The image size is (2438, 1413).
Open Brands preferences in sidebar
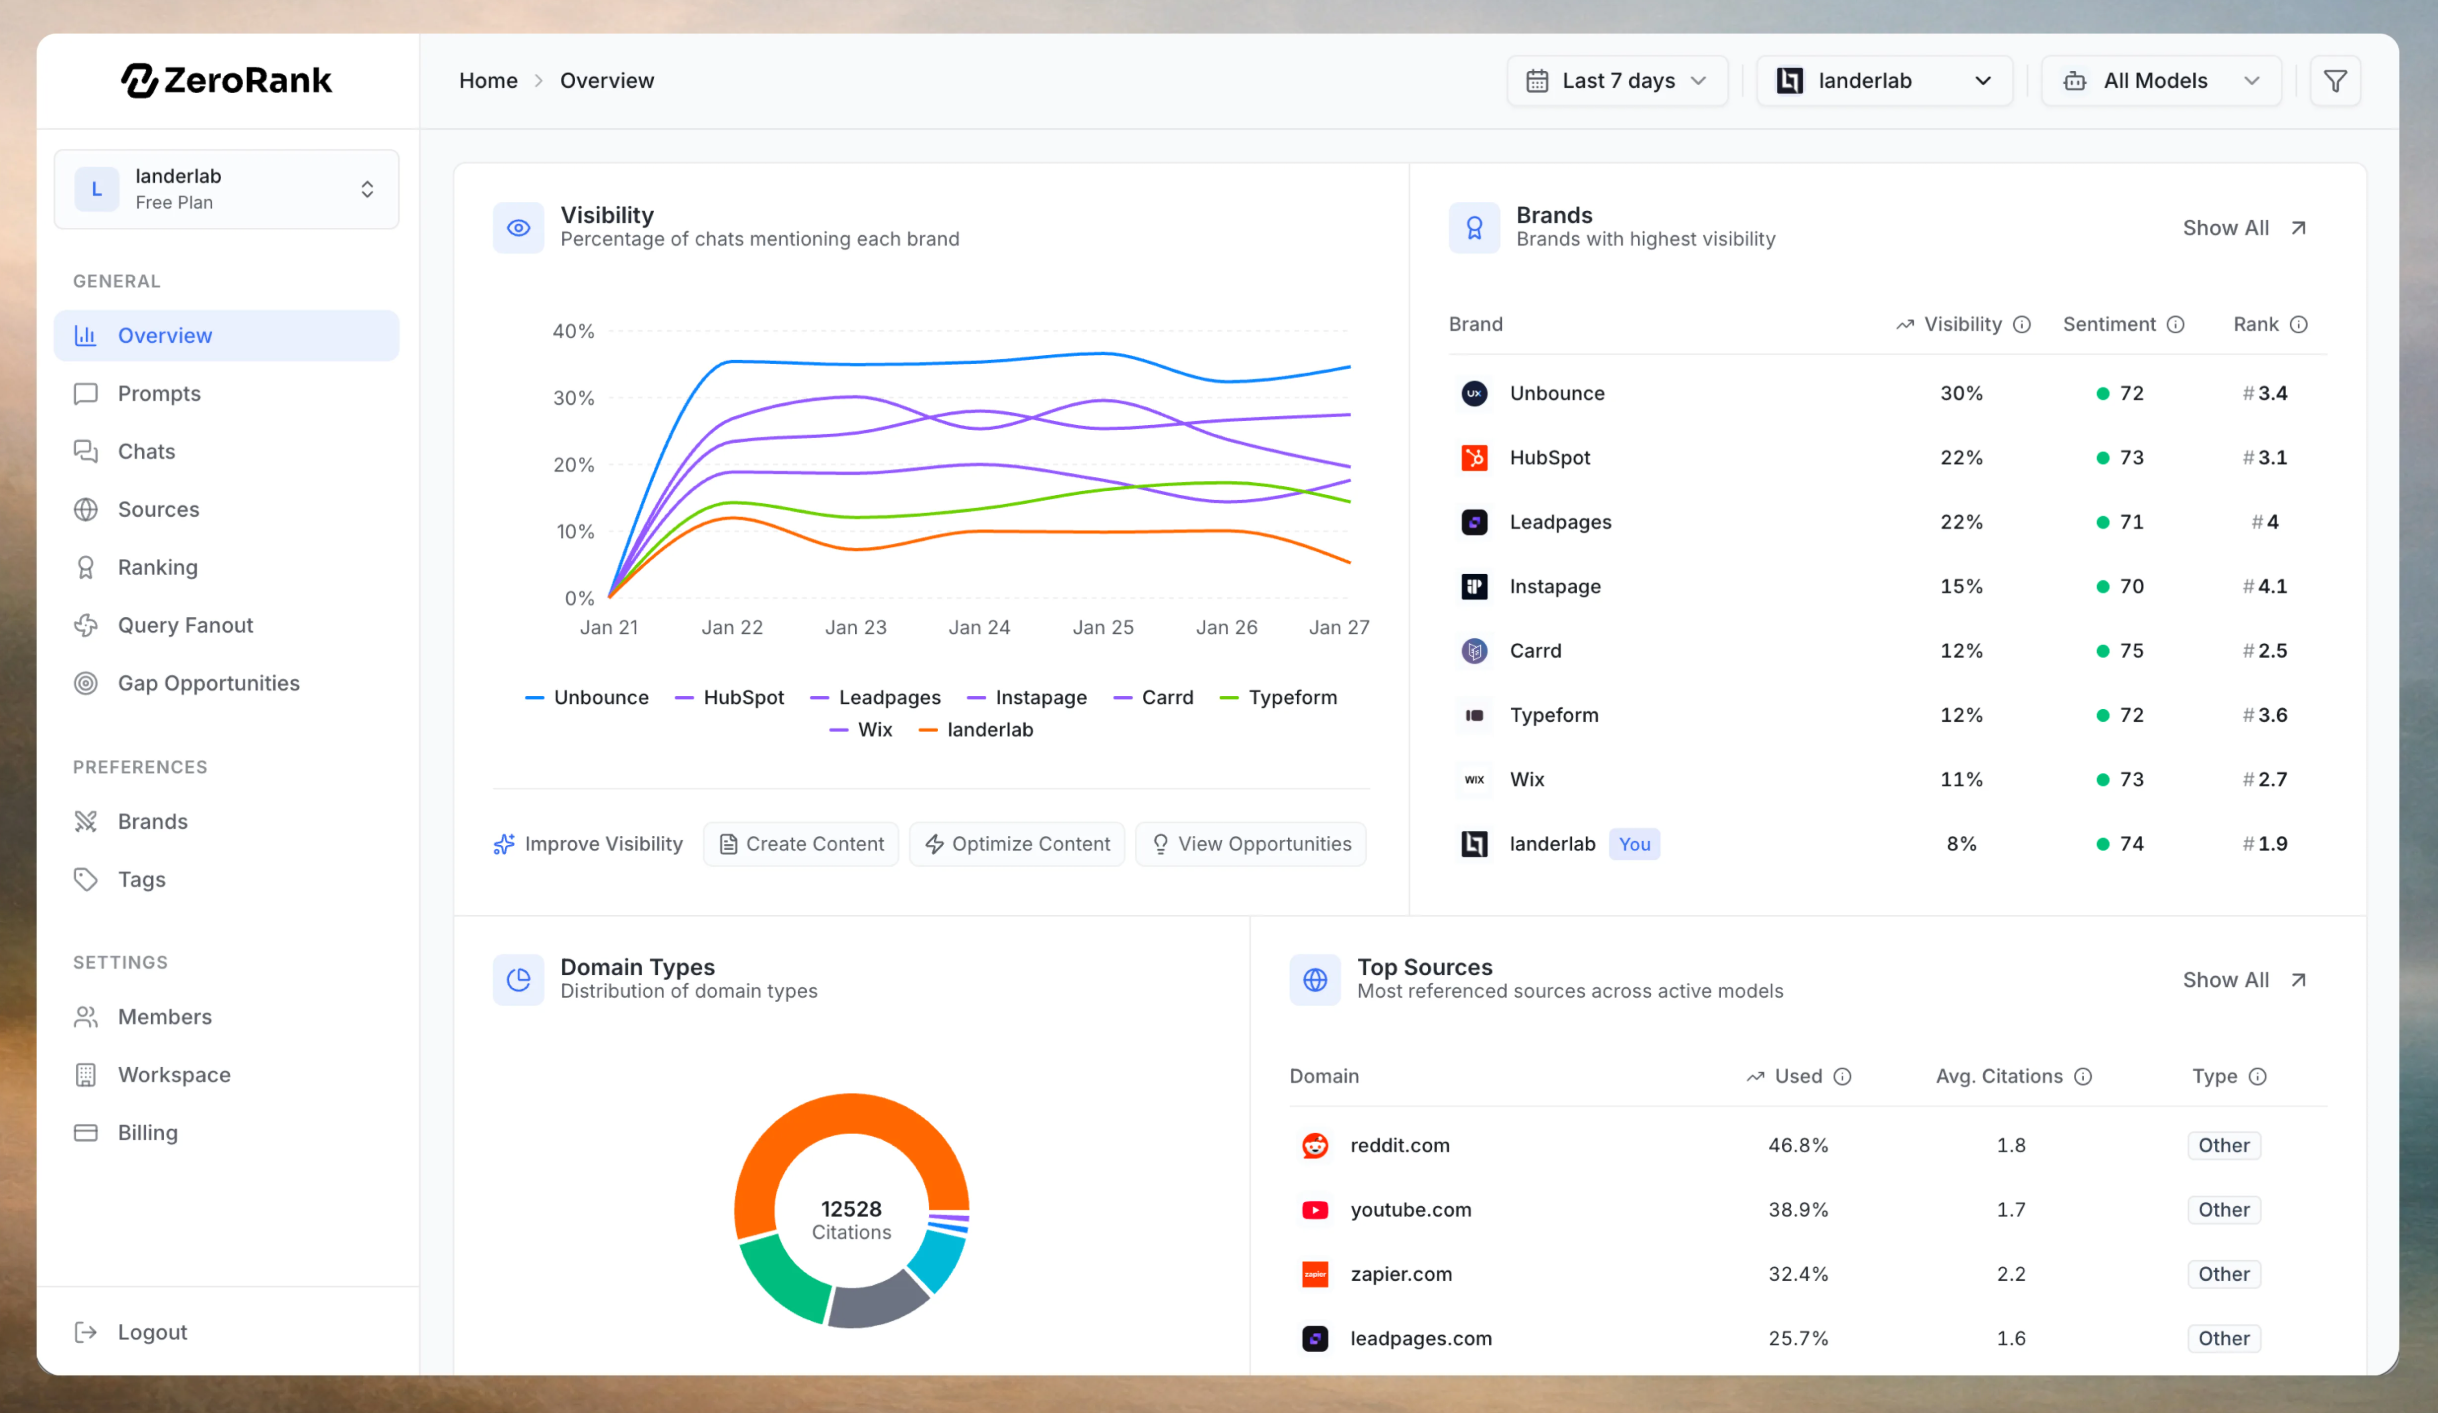227,822
